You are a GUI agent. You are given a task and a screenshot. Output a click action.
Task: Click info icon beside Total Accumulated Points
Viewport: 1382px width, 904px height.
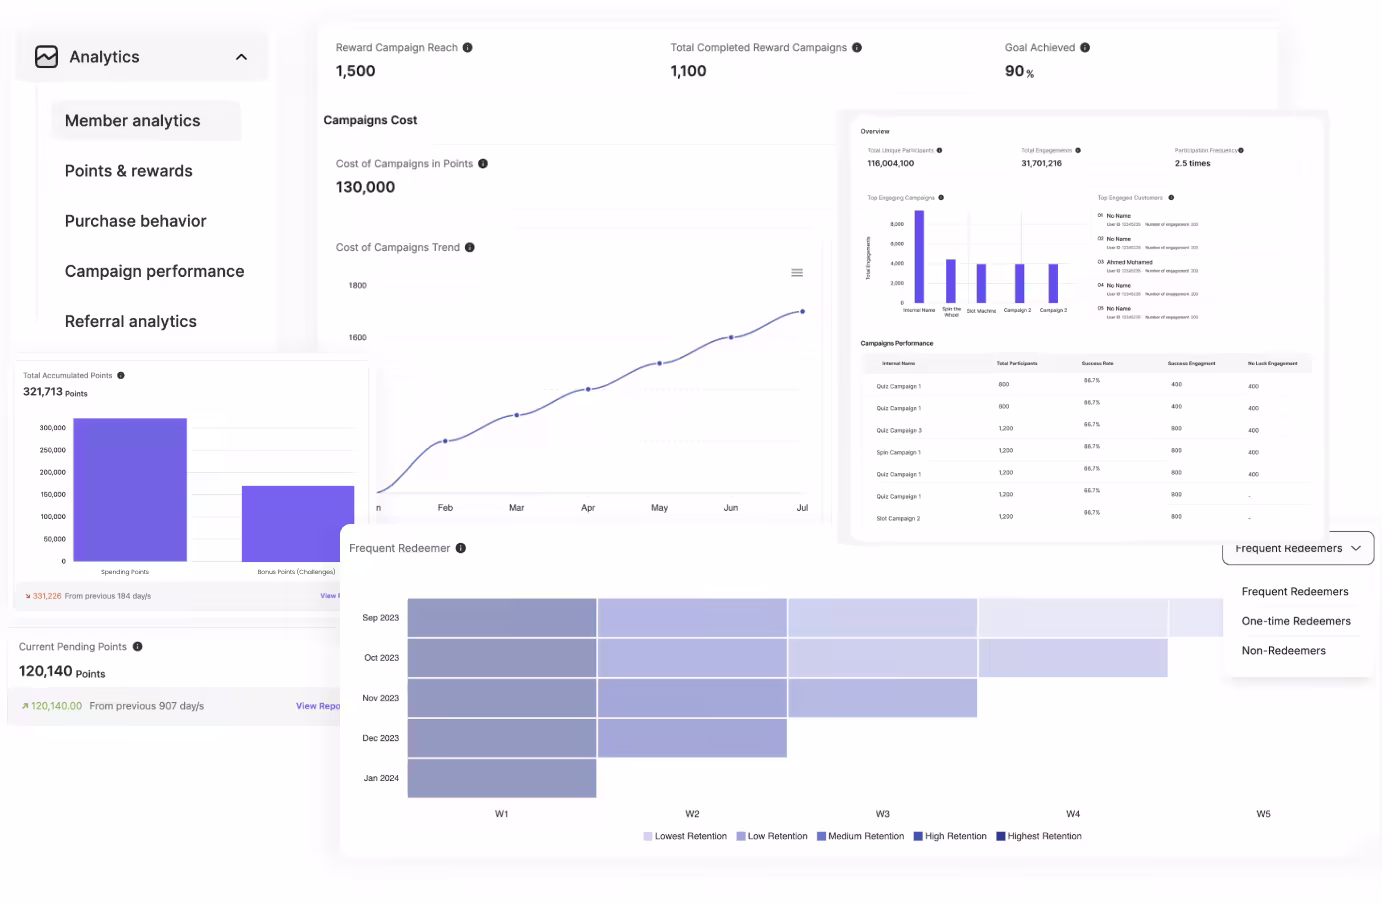(121, 376)
